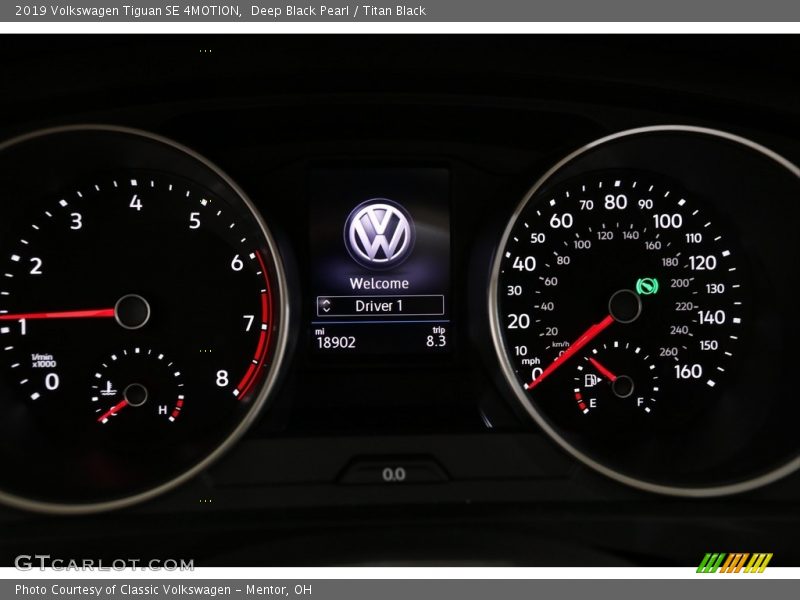Click the 1/min x1000 label
Image resolution: width=800 pixels, height=600 pixels.
[43, 360]
